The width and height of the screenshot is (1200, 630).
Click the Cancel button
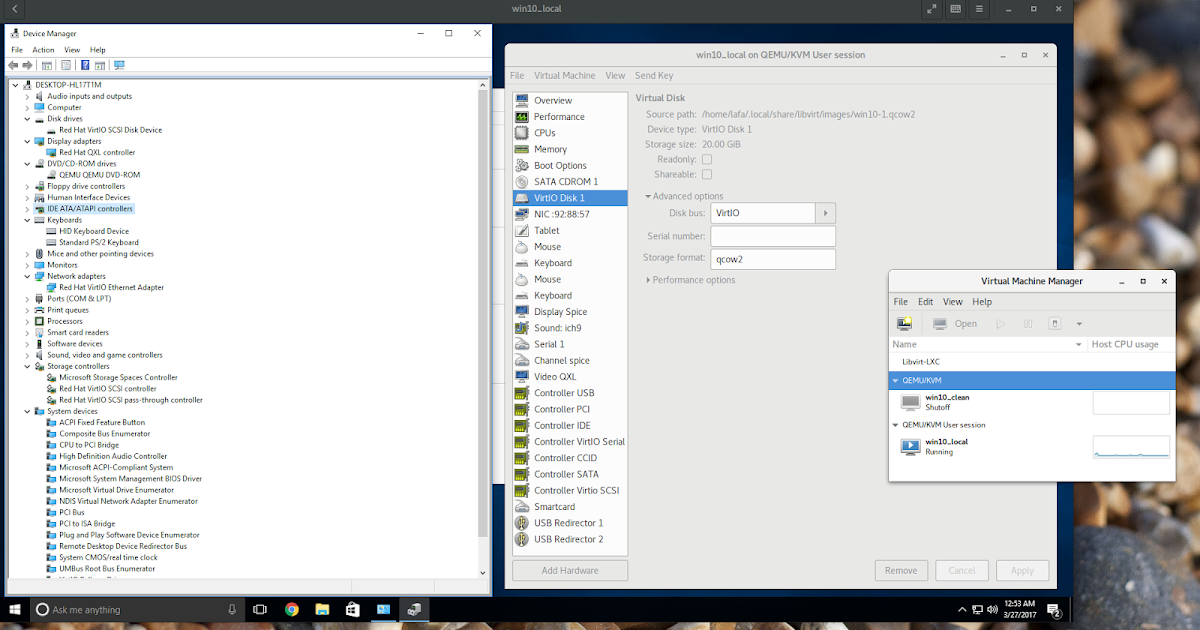962,570
